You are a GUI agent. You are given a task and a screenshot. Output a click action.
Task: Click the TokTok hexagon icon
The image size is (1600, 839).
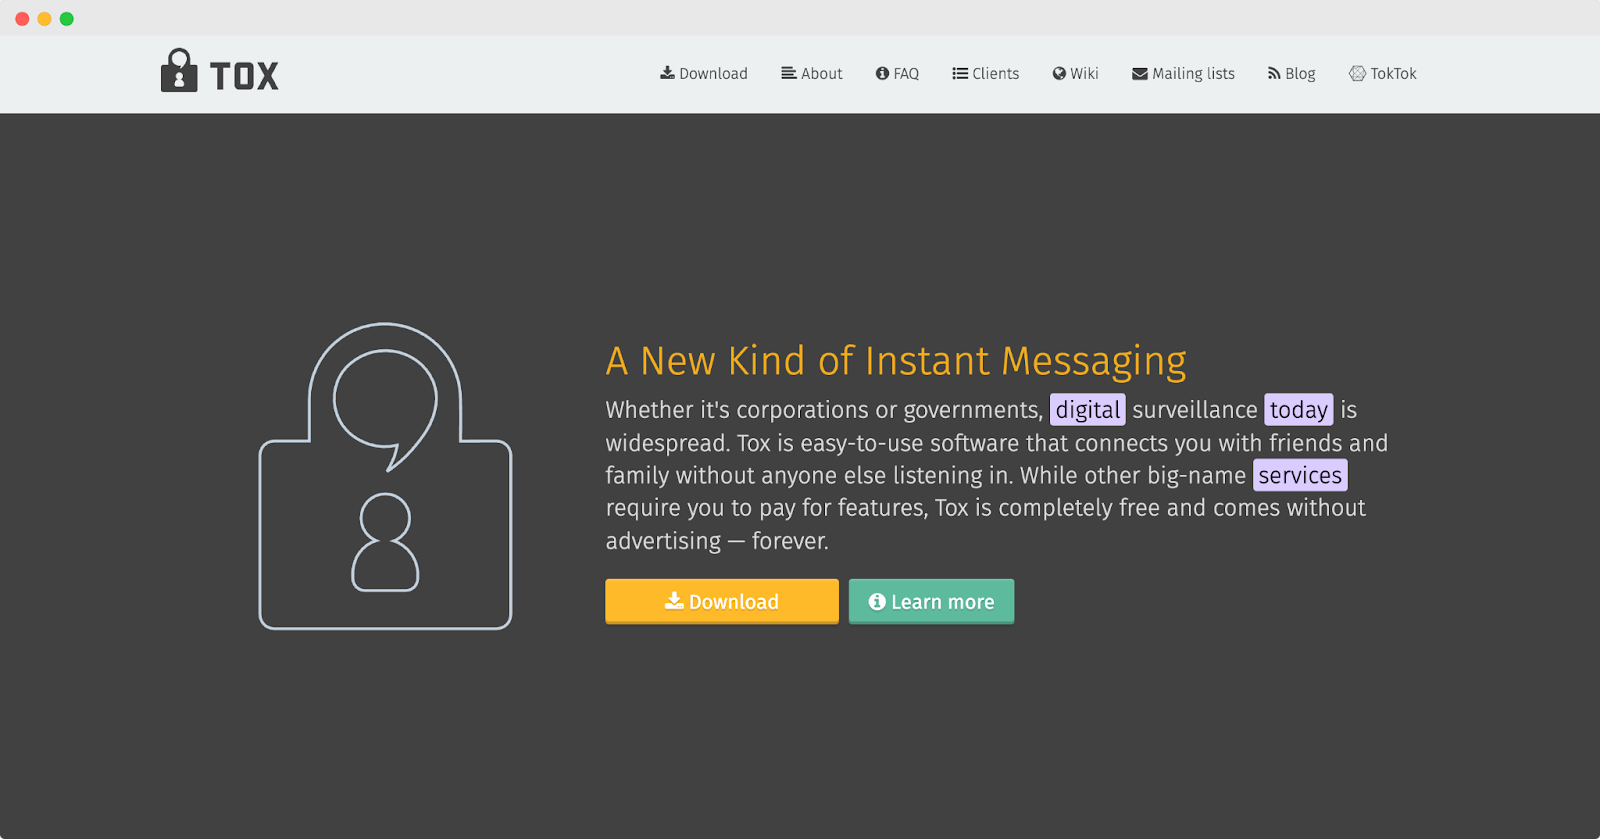1357,73
